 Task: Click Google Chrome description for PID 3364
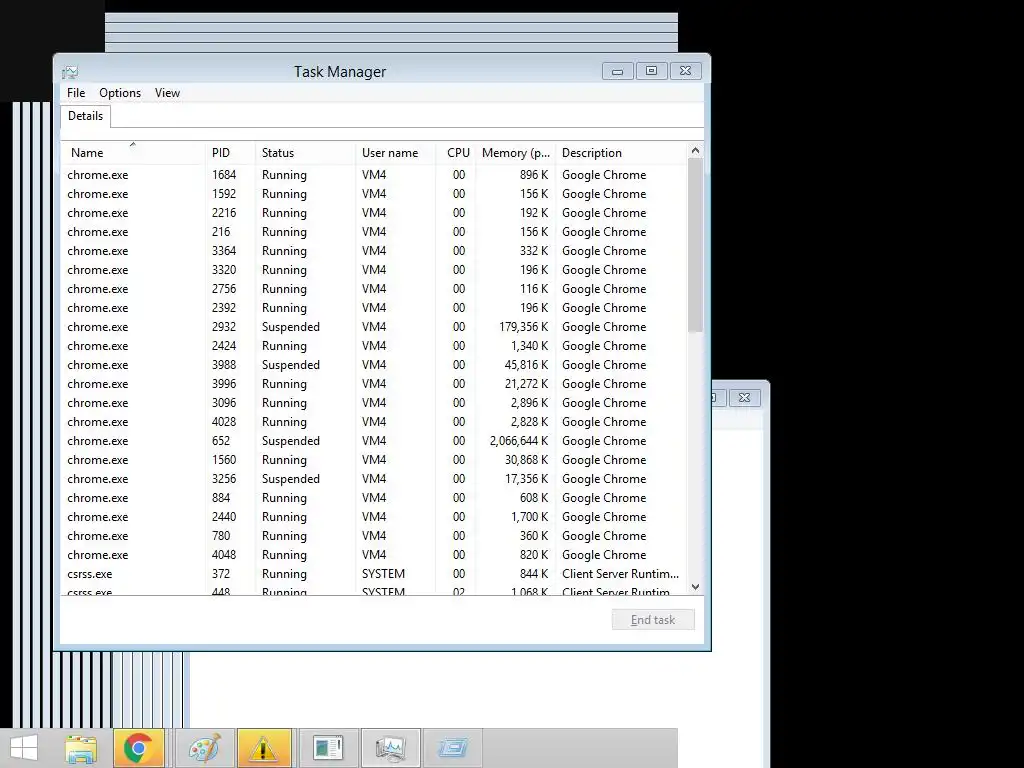coord(604,251)
